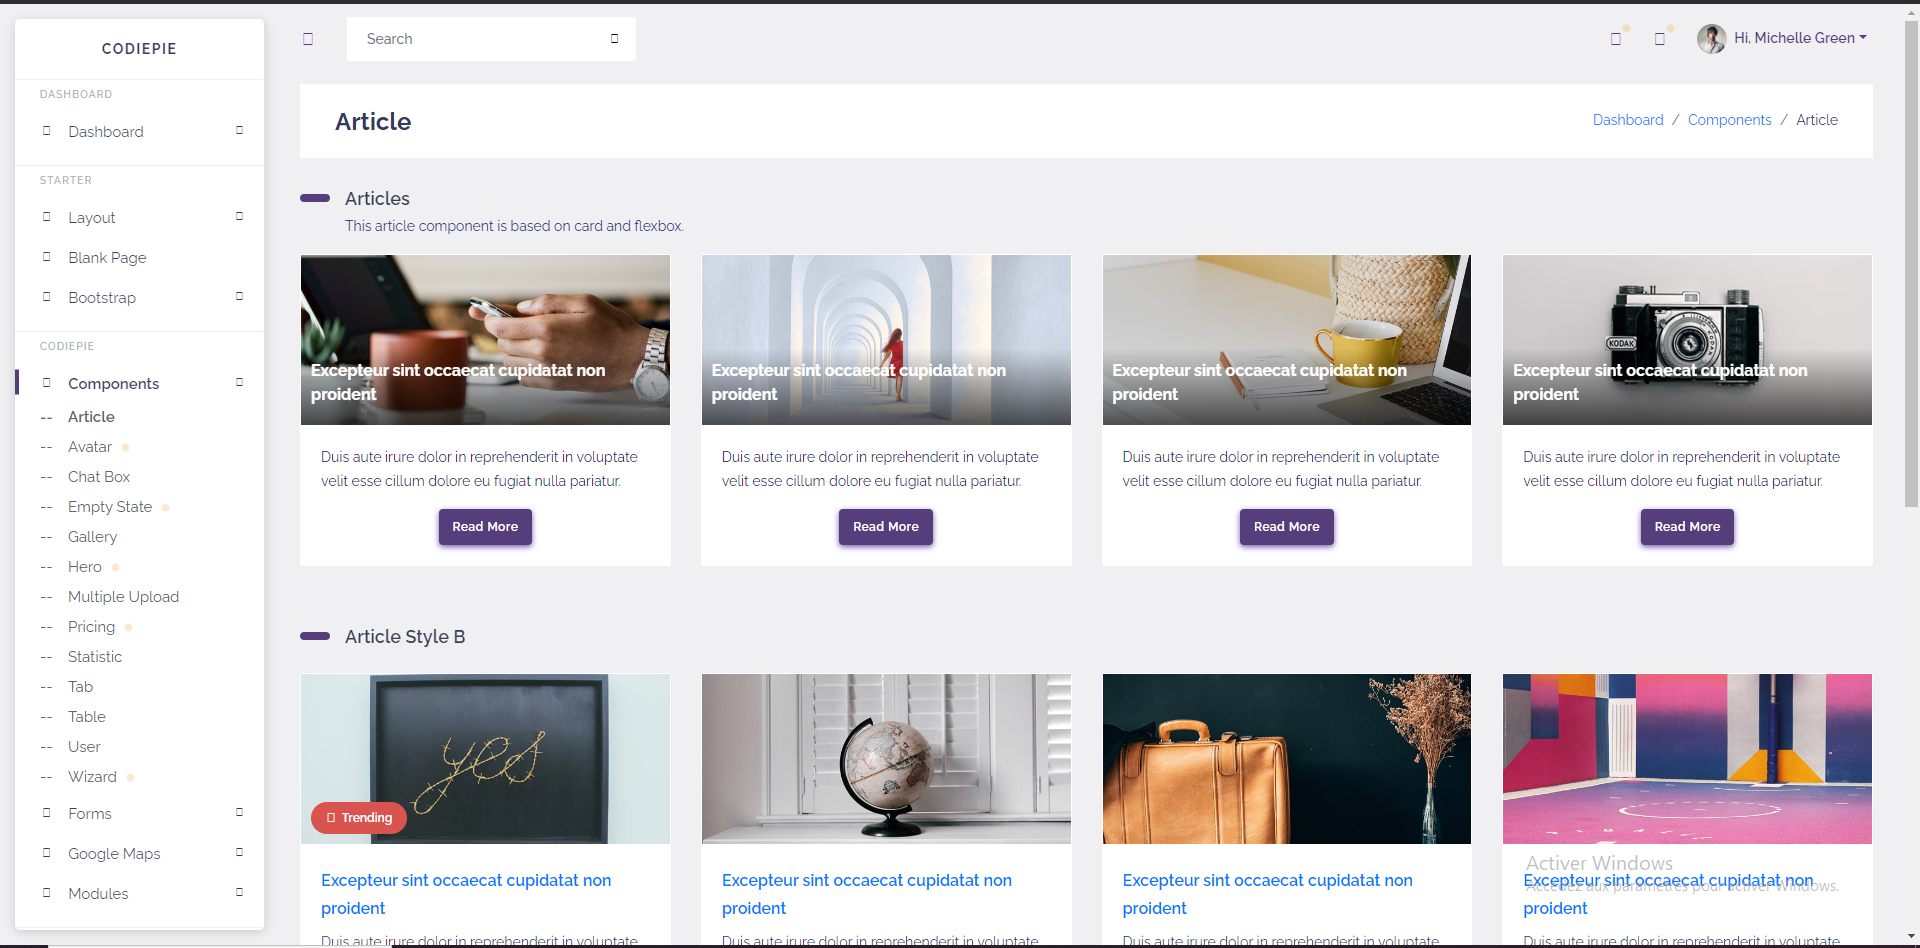Click the Bootstrap sidebar icon
1920x948 pixels.
pos(46,297)
